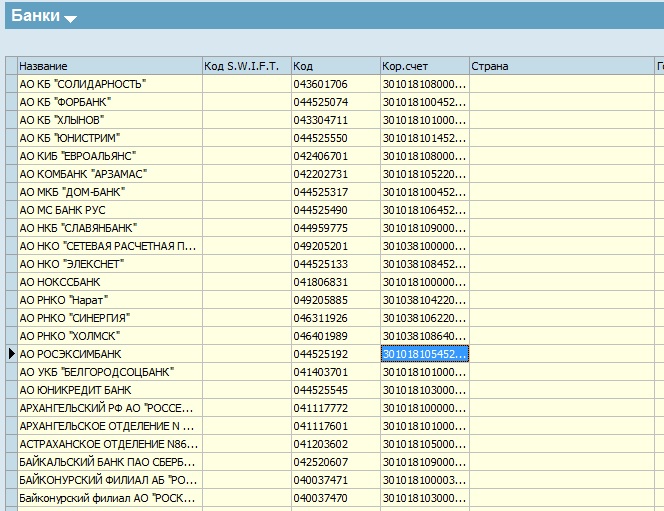The width and height of the screenshot is (664, 511).
Task: Select АО НКБ "СЛАВЯНБАНК" name cell
Action: point(110,228)
